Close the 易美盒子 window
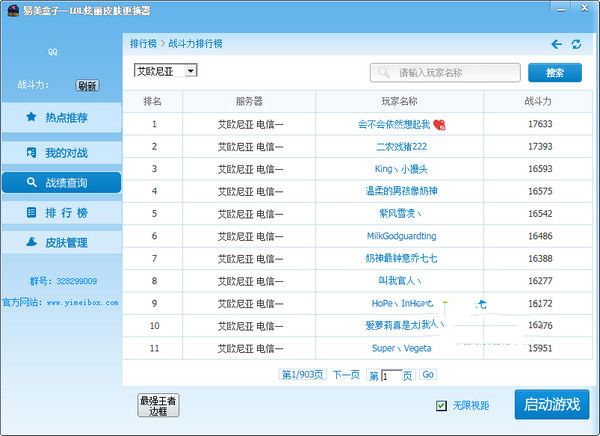 [585, 8]
